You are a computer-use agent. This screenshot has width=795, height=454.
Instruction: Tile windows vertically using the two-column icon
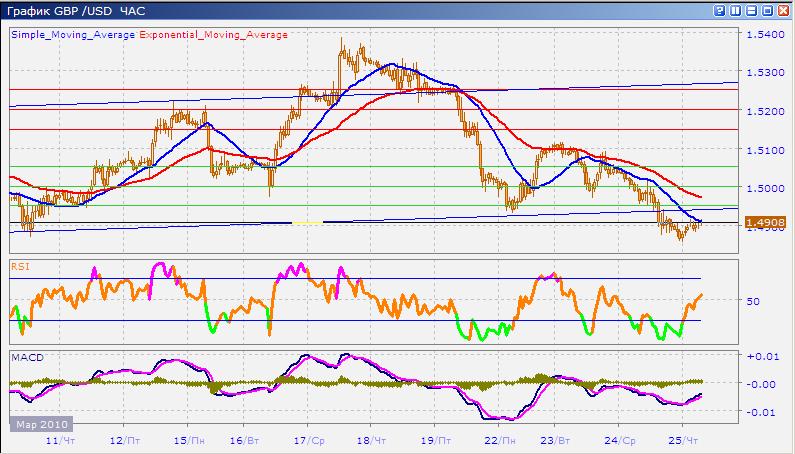click(x=735, y=11)
